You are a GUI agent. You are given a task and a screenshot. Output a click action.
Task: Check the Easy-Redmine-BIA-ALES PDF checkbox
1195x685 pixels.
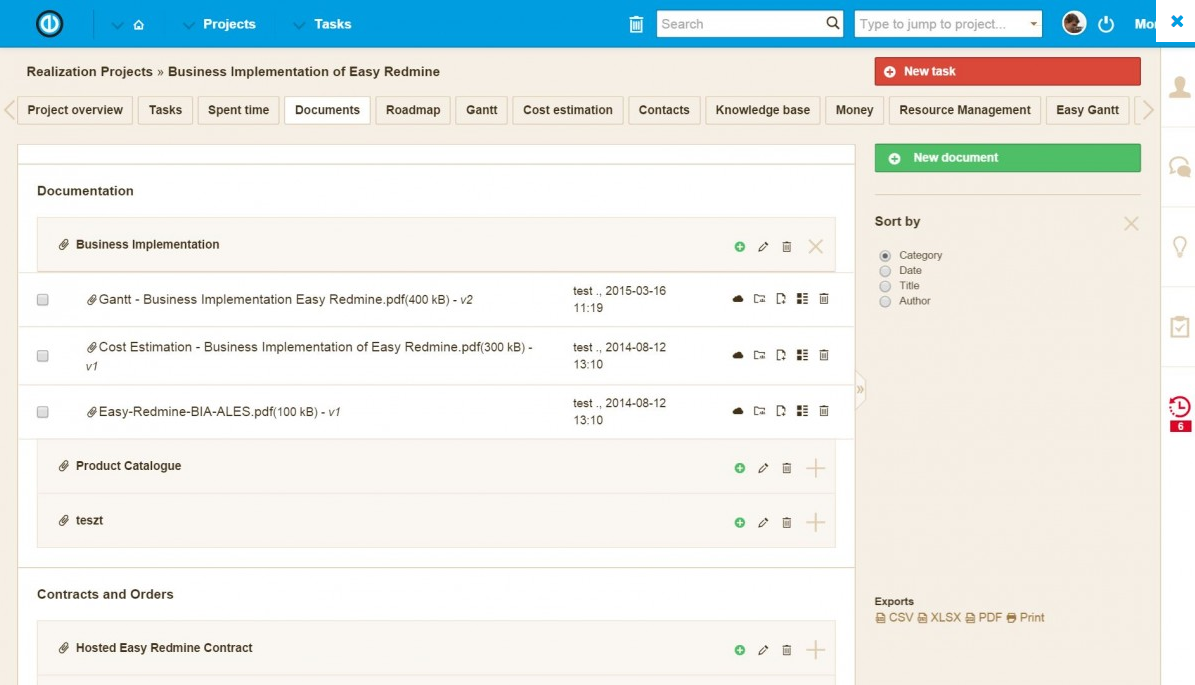43,411
